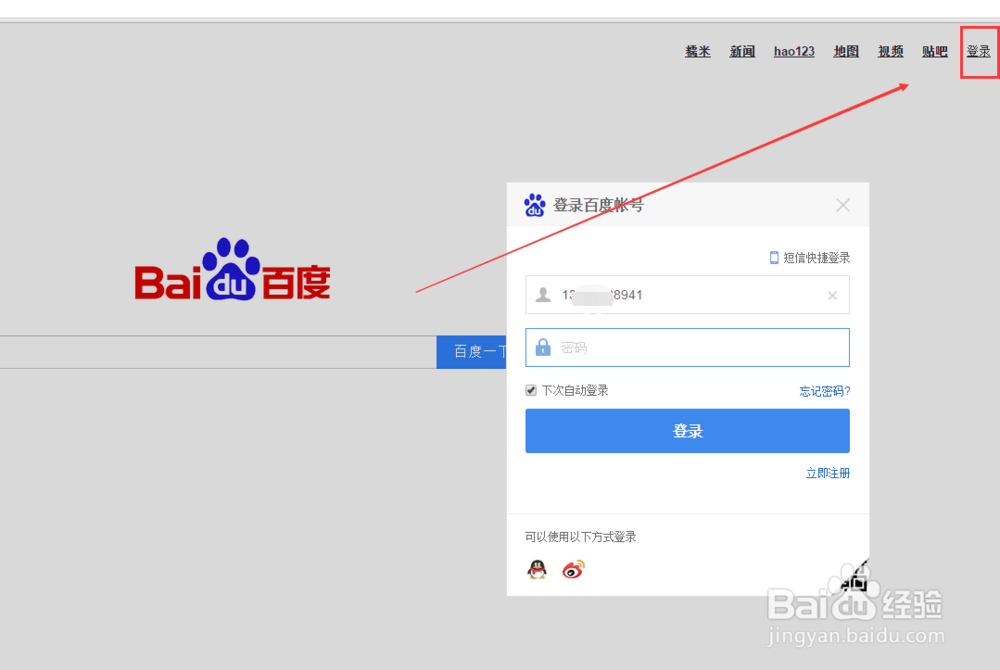
Task: Click the Baidu paw logo in dialog header
Action: pos(534,205)
